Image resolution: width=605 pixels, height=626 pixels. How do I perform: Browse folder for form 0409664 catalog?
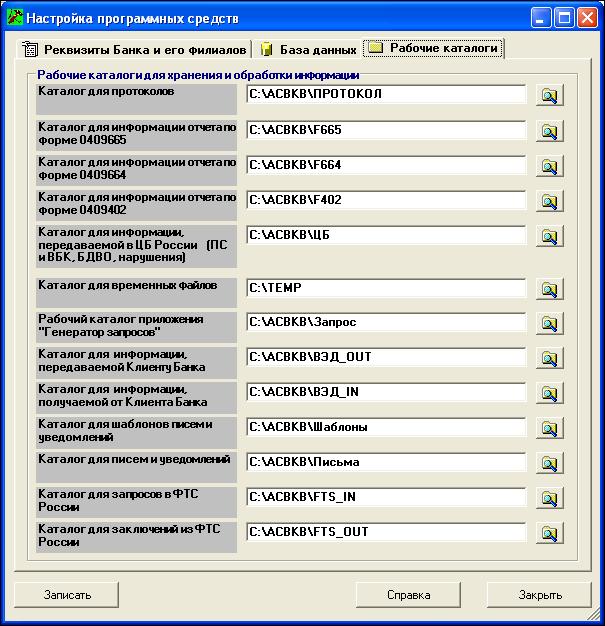(x=549, y=166)
